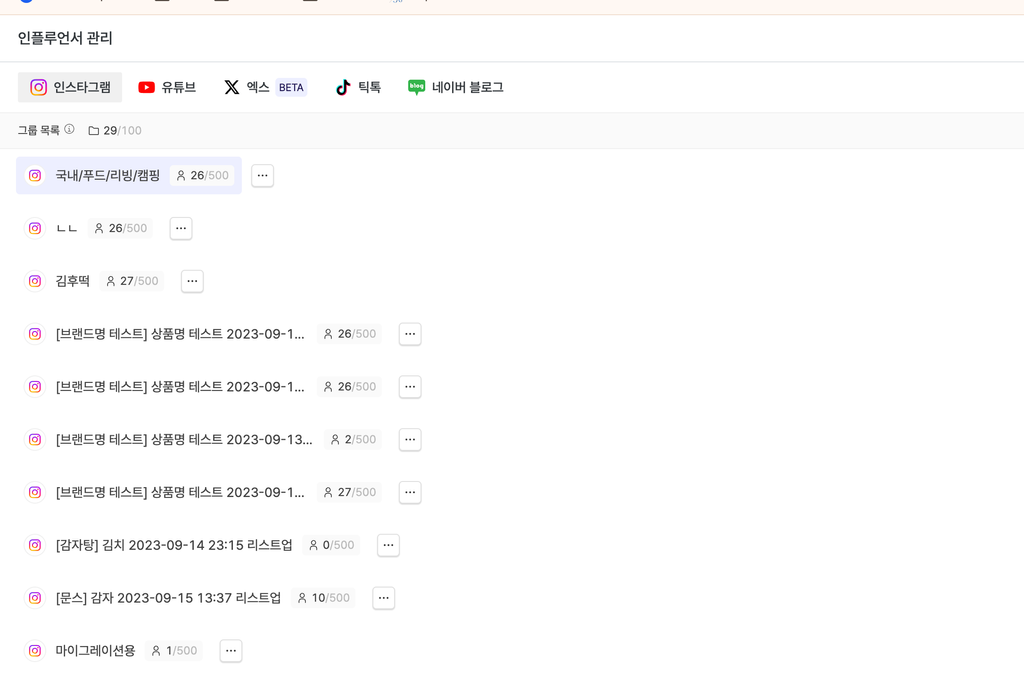Select the 마이그레이션용 group
This screenshot has height=681, width=1024.
(95, 651)
